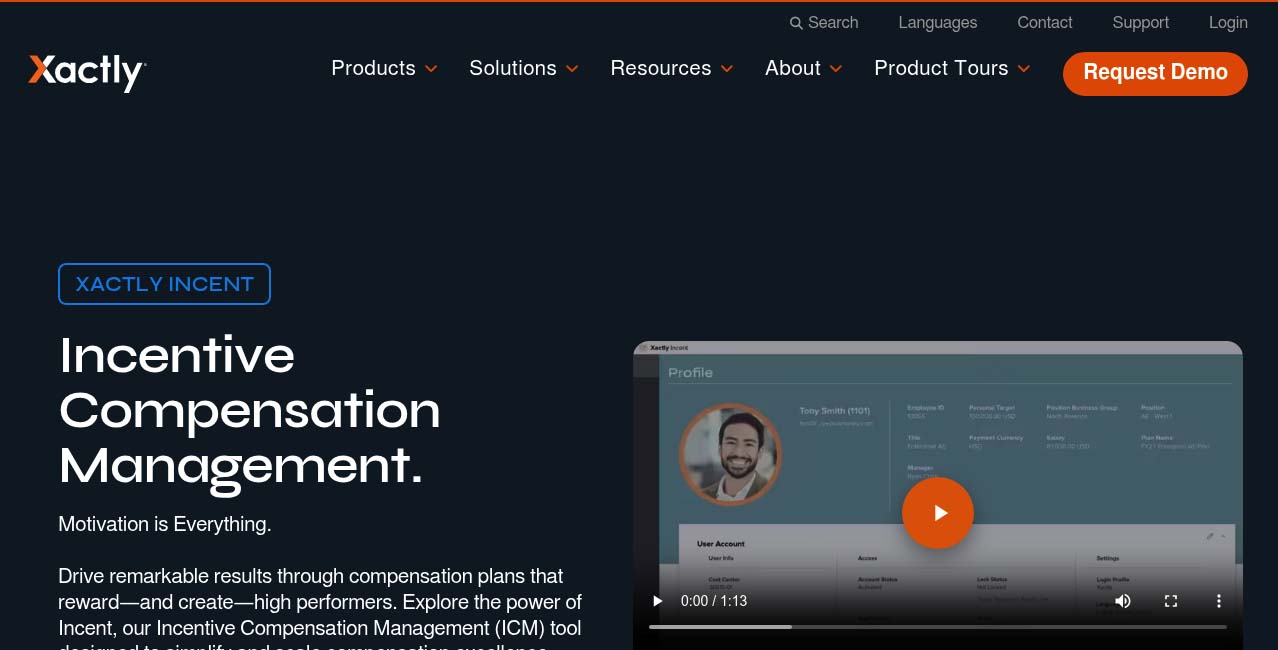This screenshot has height=650, width=1278.
Task: Expand the About menu chevron
Action: pyautogui.click(x=836, y=69)
